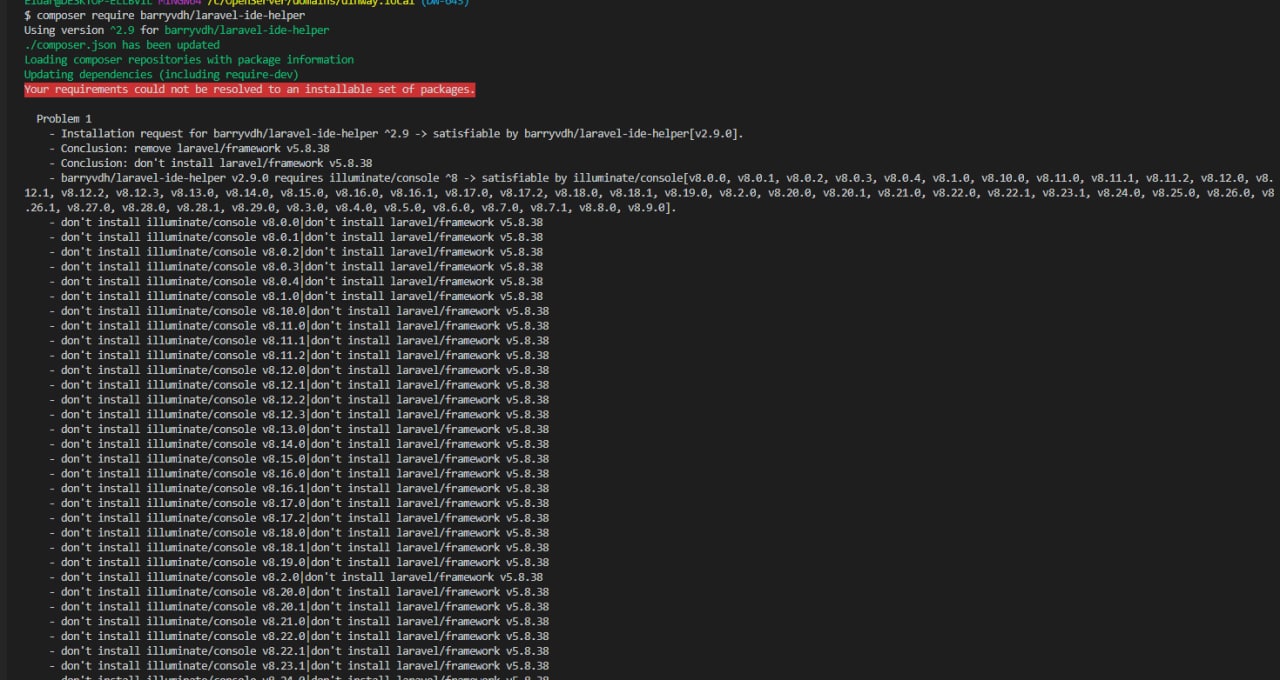
Task: Select 'don't install illuminate/console v8.20.0' row
Action: coord(299,592)
